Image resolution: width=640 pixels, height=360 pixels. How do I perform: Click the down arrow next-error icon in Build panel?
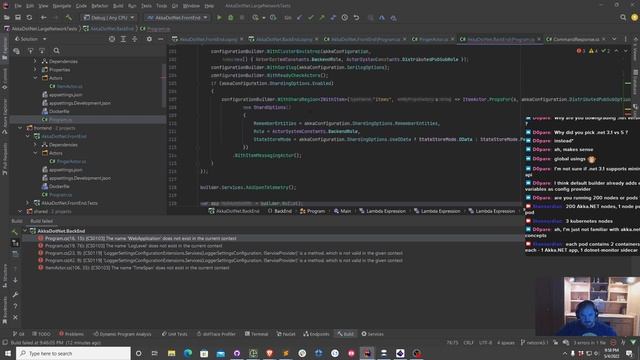[x=15, y=280]
